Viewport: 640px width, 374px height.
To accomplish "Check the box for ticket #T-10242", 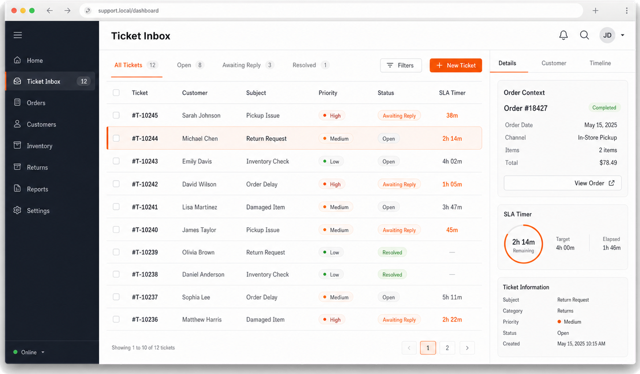I will [116, 184].
